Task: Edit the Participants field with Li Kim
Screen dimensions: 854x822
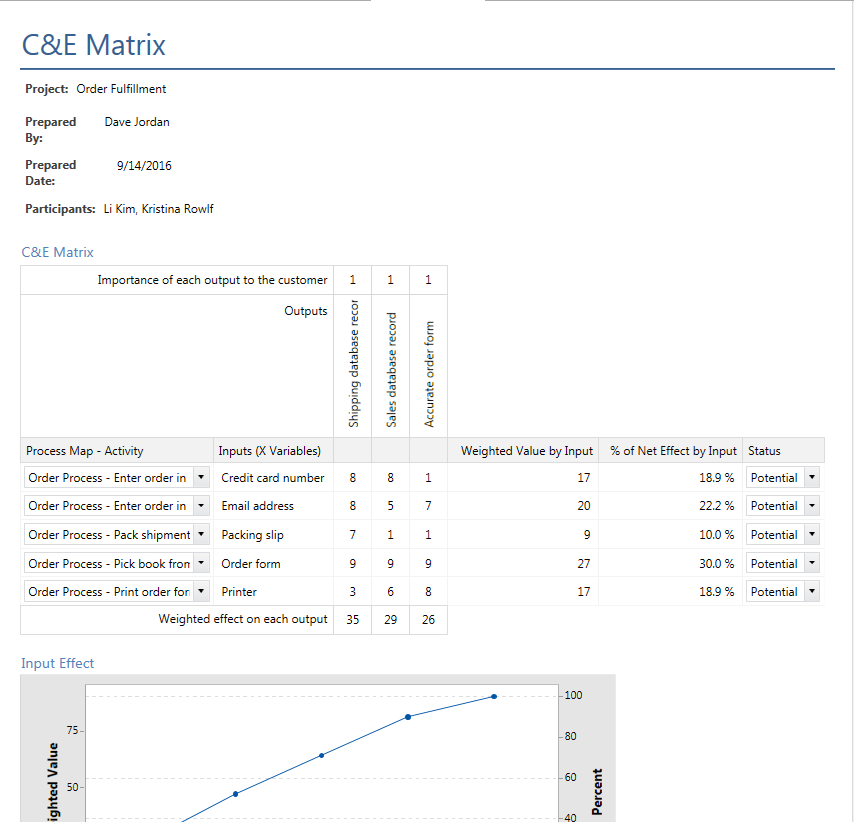Action: tap(158, 209)
